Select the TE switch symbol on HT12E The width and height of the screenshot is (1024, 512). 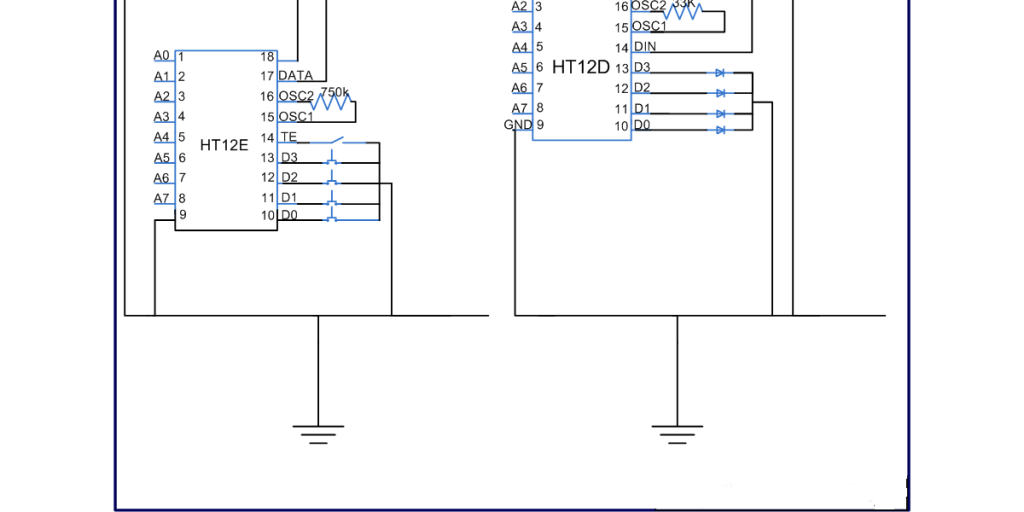click(337, 140)
